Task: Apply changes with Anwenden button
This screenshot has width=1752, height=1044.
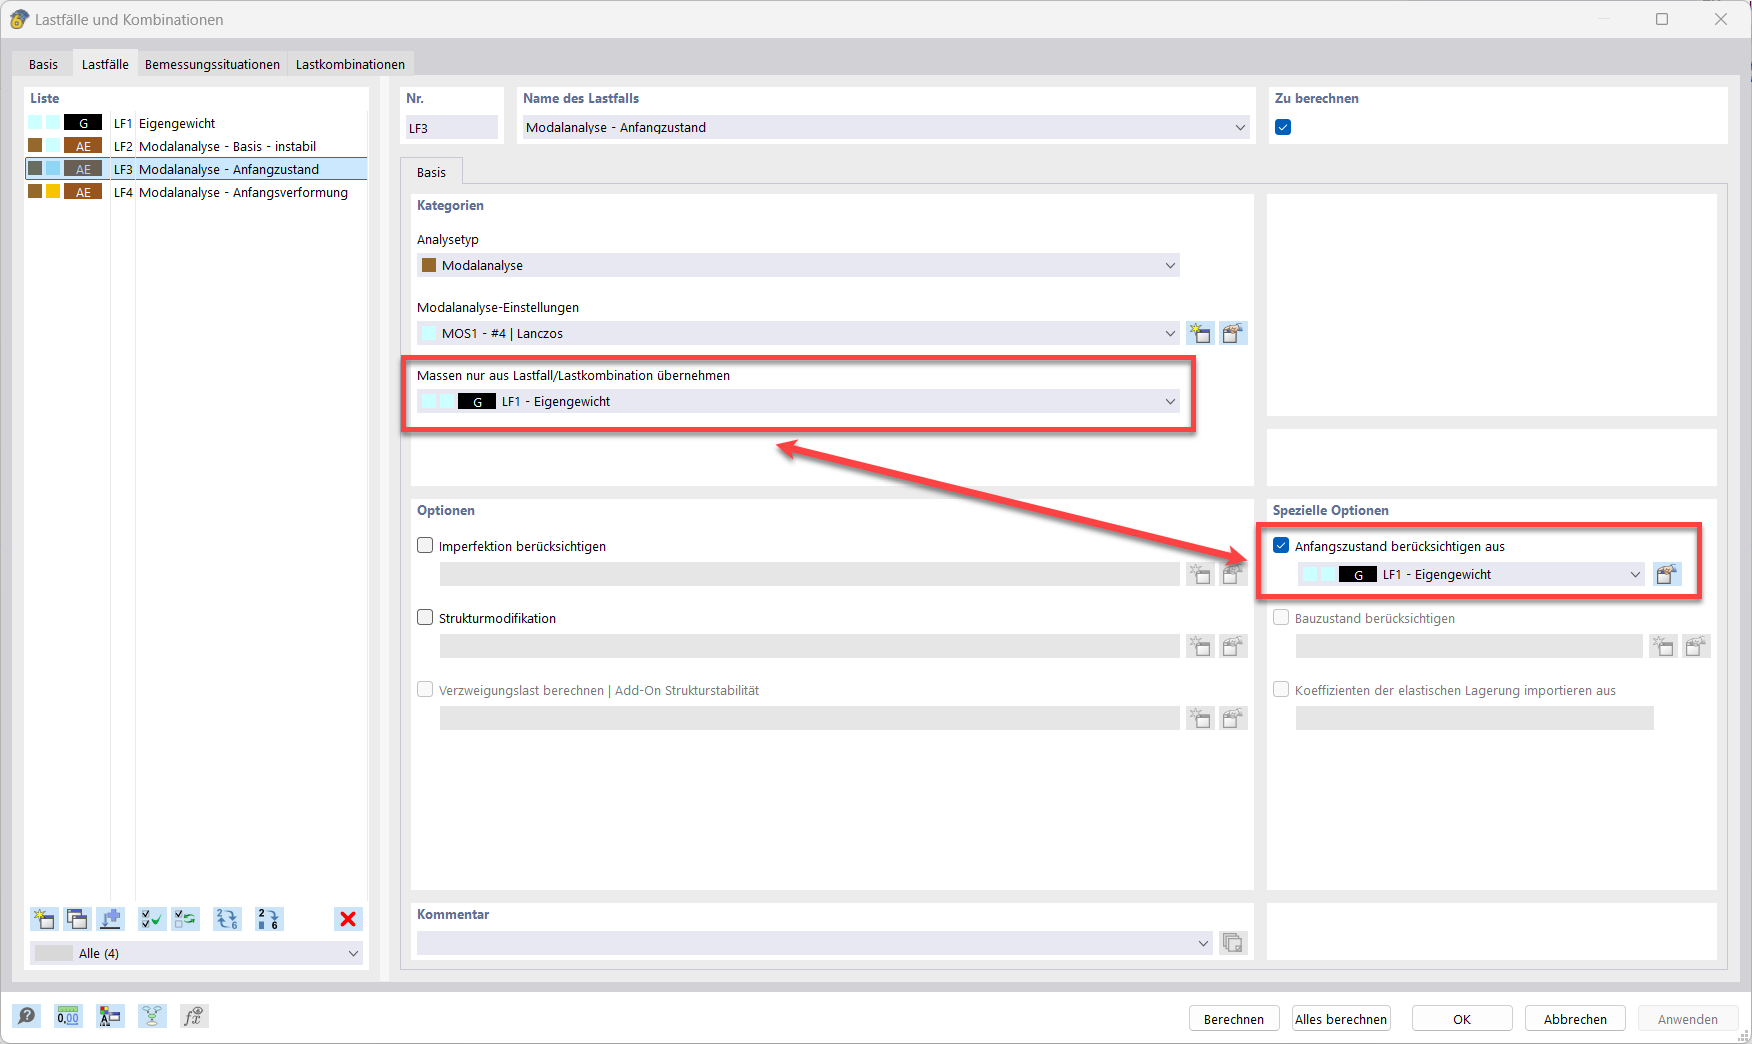Action: coord(1688,1018)
